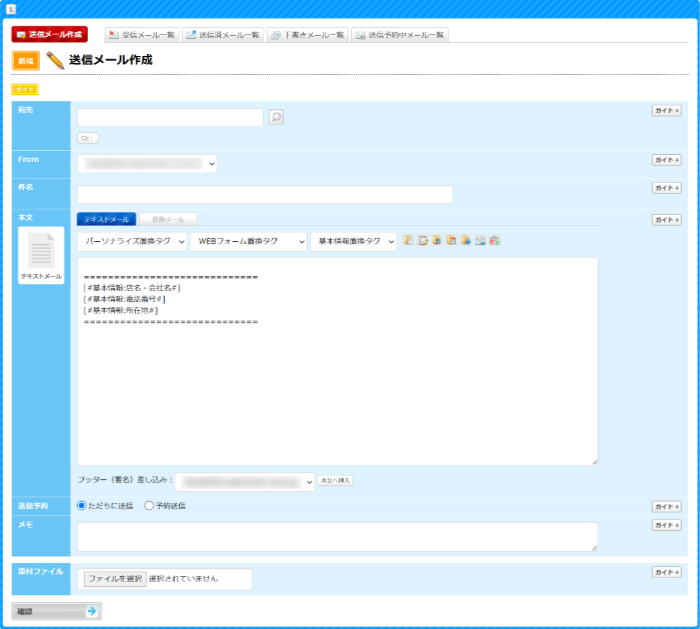This screenshot has height=629, width=700.
Task: Click the ガイド button in the 送信予約 row
Action: pos(667,507)
